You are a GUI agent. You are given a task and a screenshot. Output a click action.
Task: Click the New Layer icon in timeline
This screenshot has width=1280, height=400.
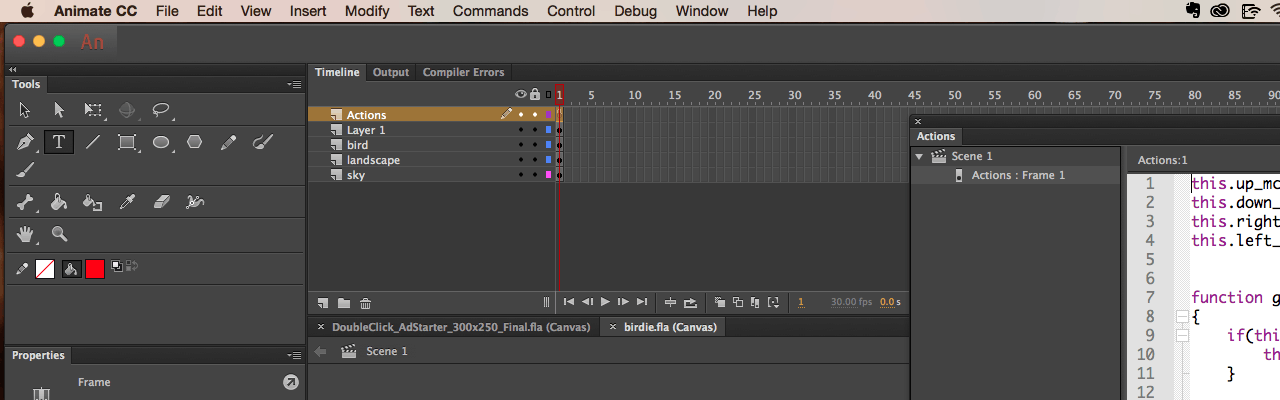tap(323, 303)
